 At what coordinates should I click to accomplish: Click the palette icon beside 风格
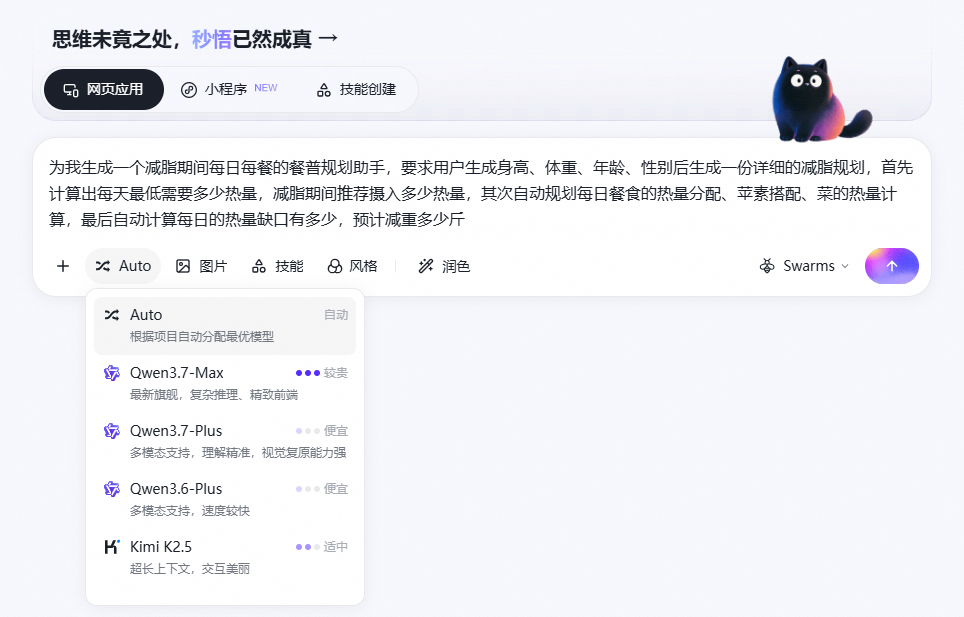[x=334, y=266]
